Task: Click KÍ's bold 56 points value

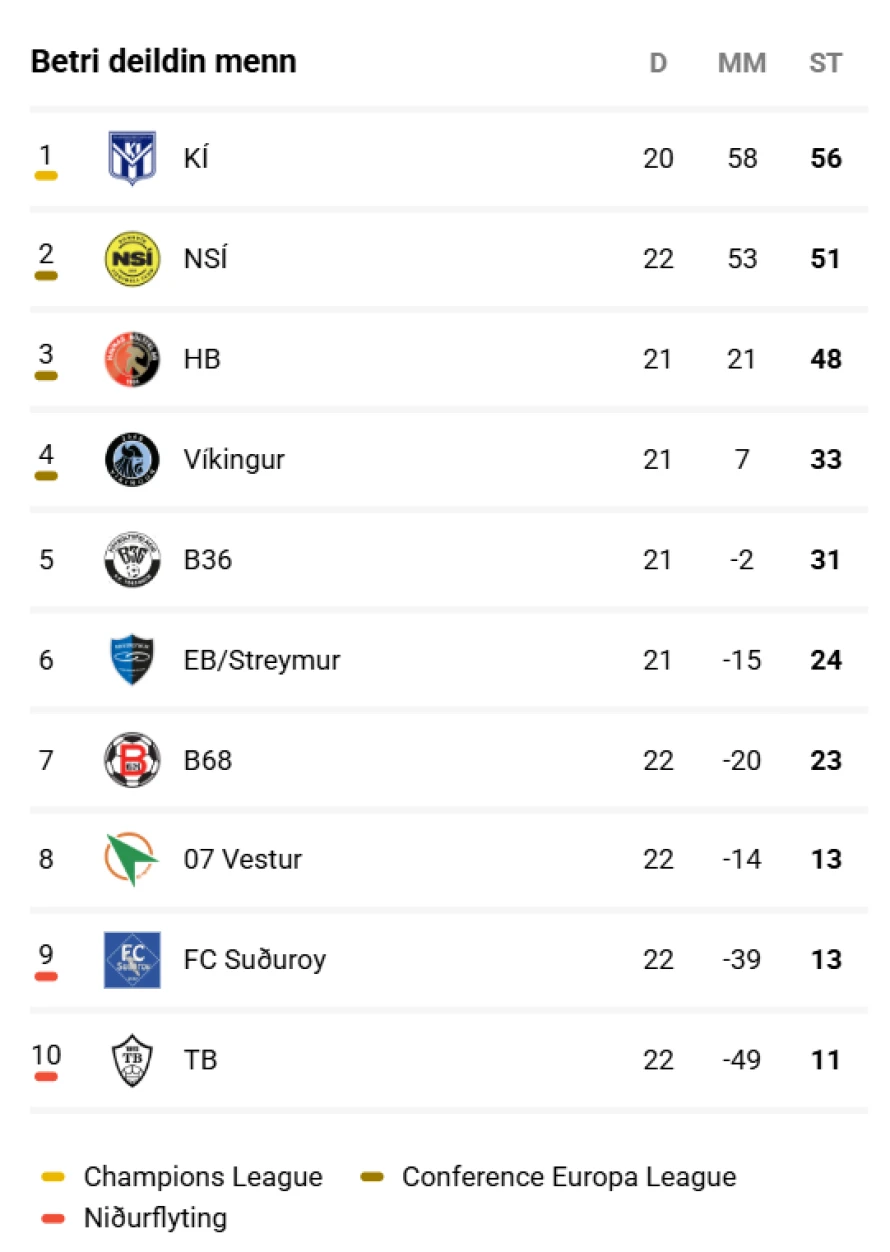Action: [x=826, y=159]
